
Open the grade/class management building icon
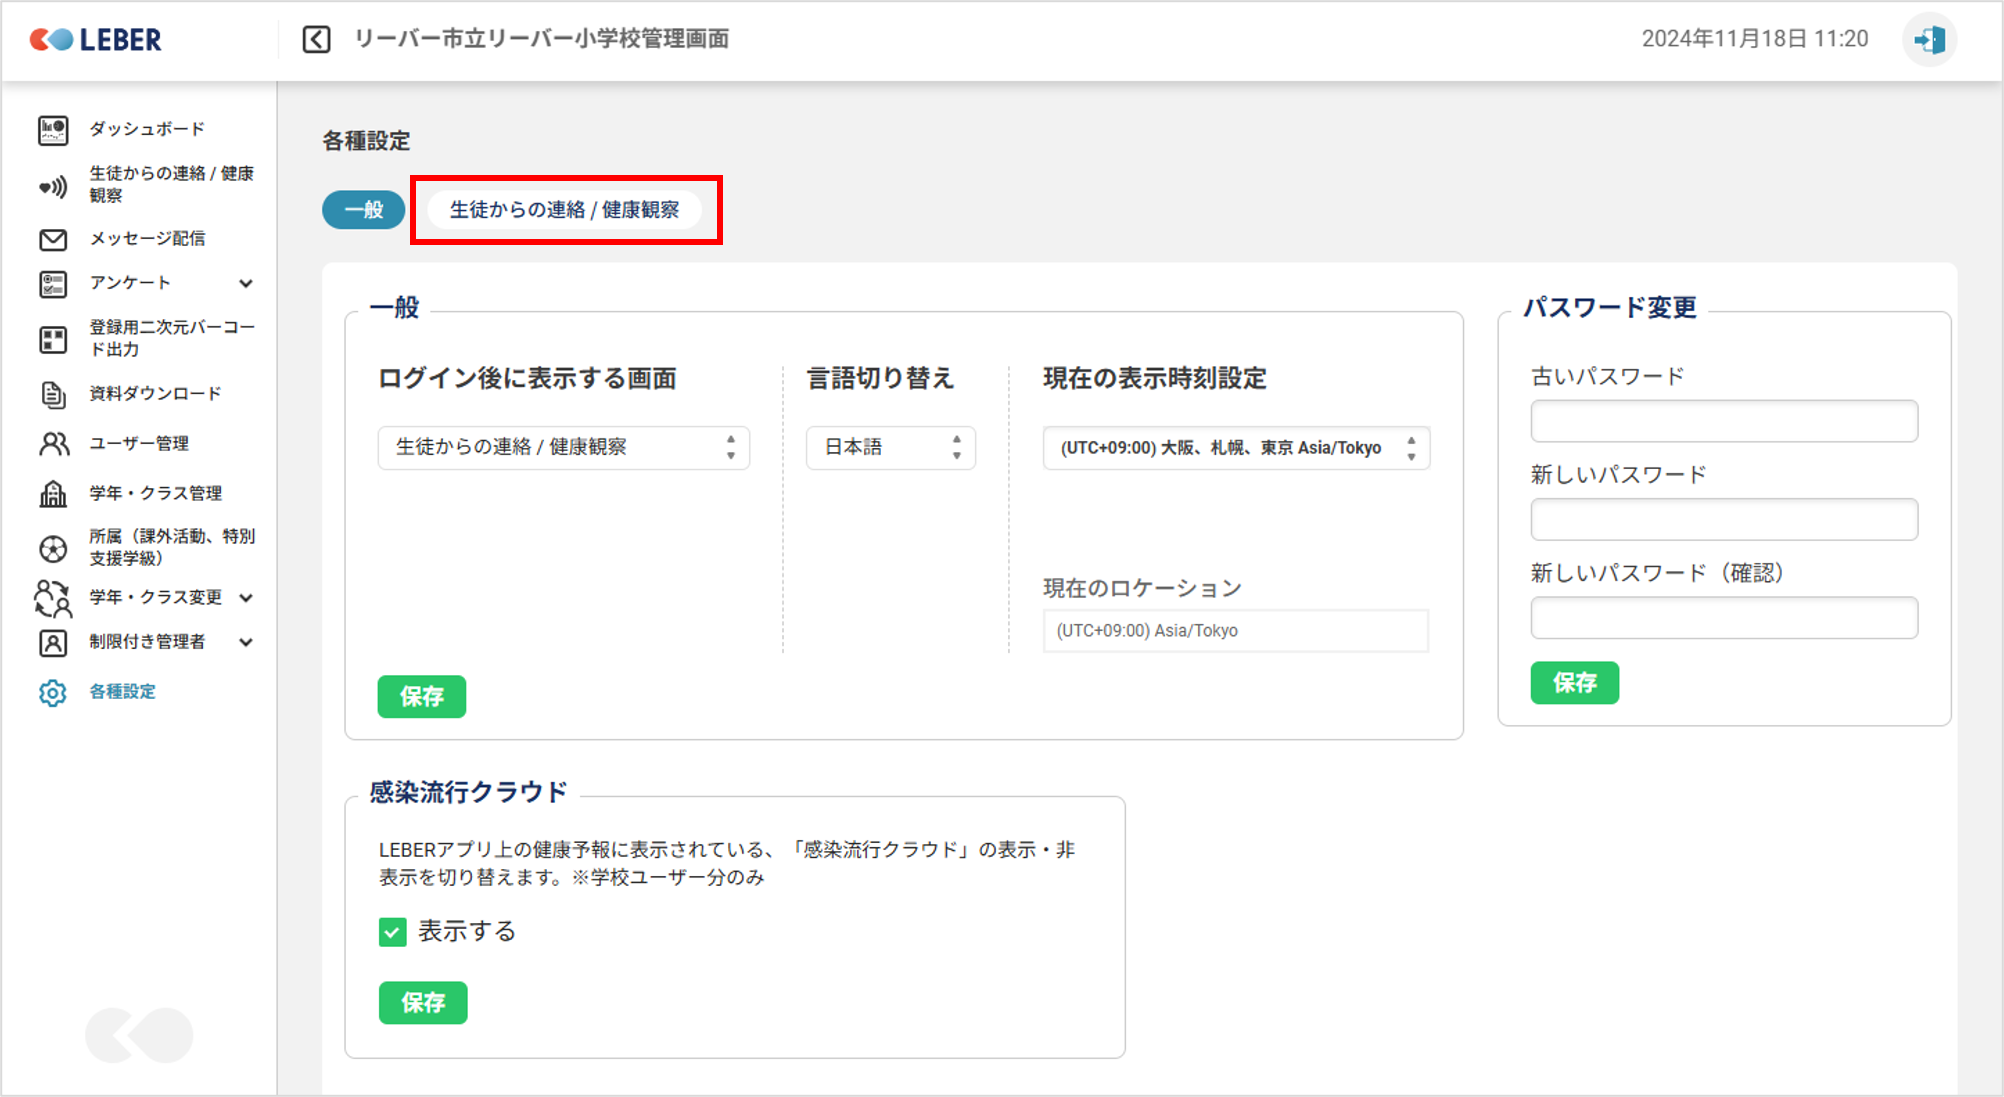[53, 494]
